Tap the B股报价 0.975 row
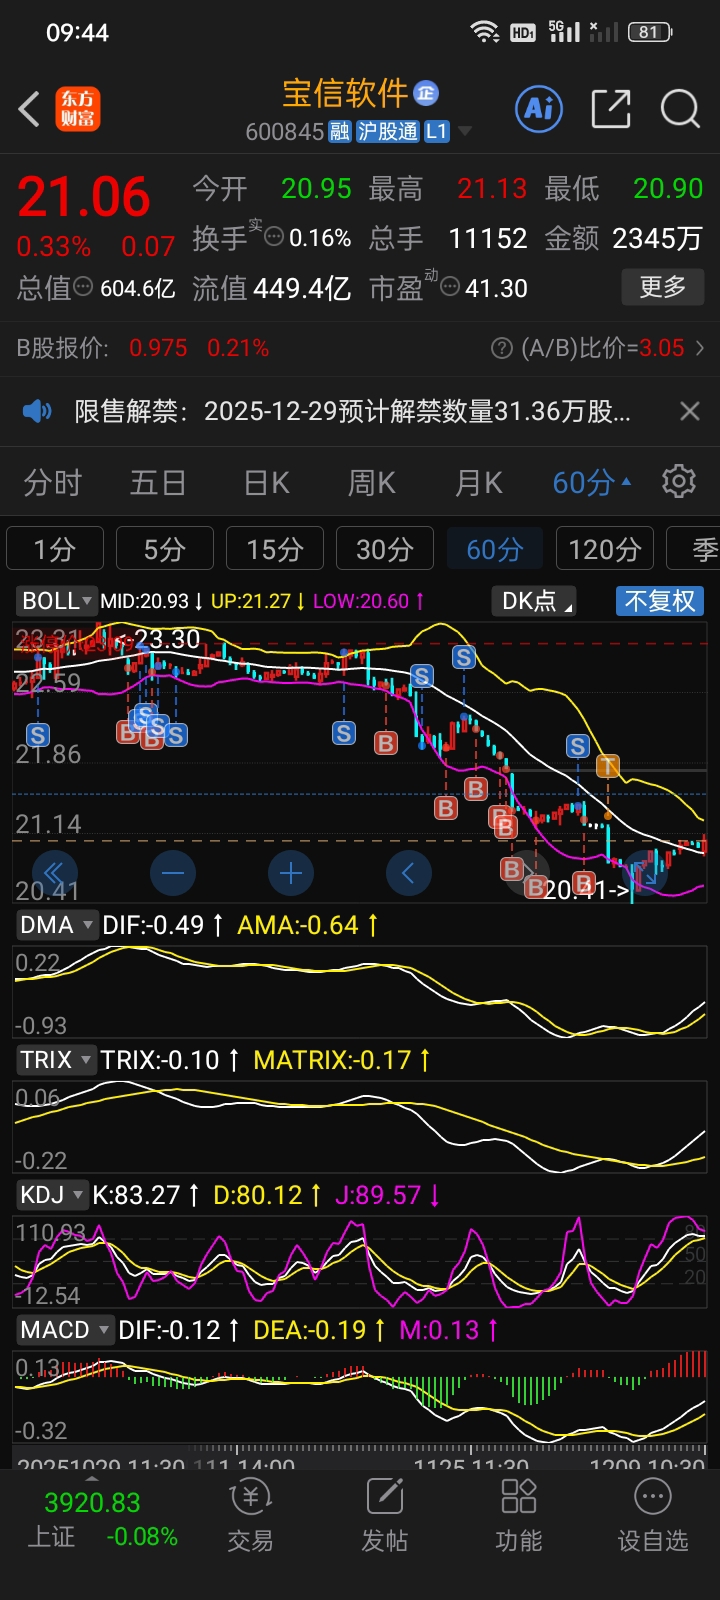 pyautogui.click(x=143, y=348)
